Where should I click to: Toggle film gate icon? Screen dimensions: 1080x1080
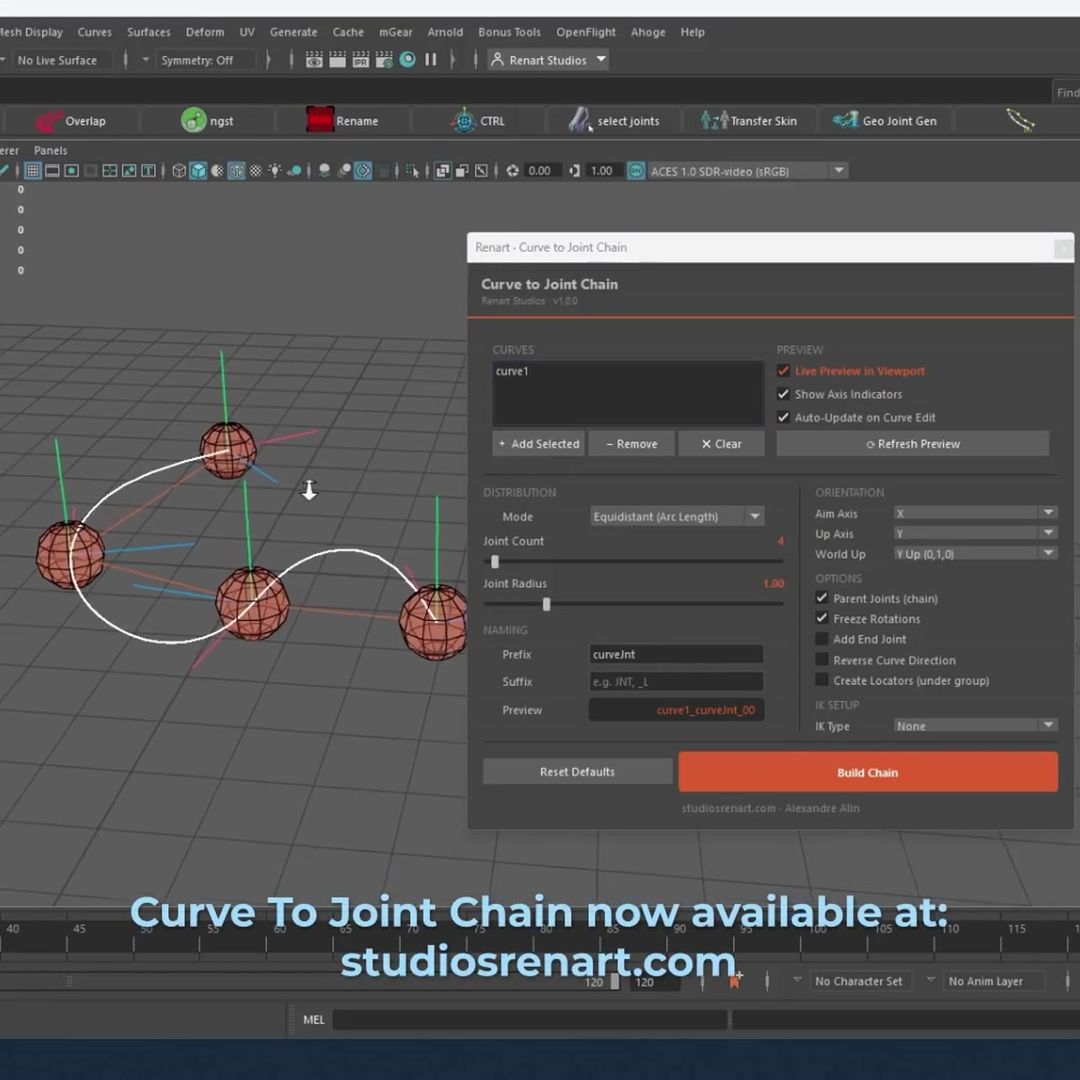[x=52, y=171]
